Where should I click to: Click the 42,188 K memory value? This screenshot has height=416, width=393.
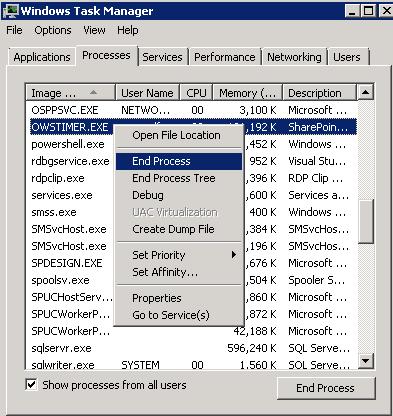point(255,331)
